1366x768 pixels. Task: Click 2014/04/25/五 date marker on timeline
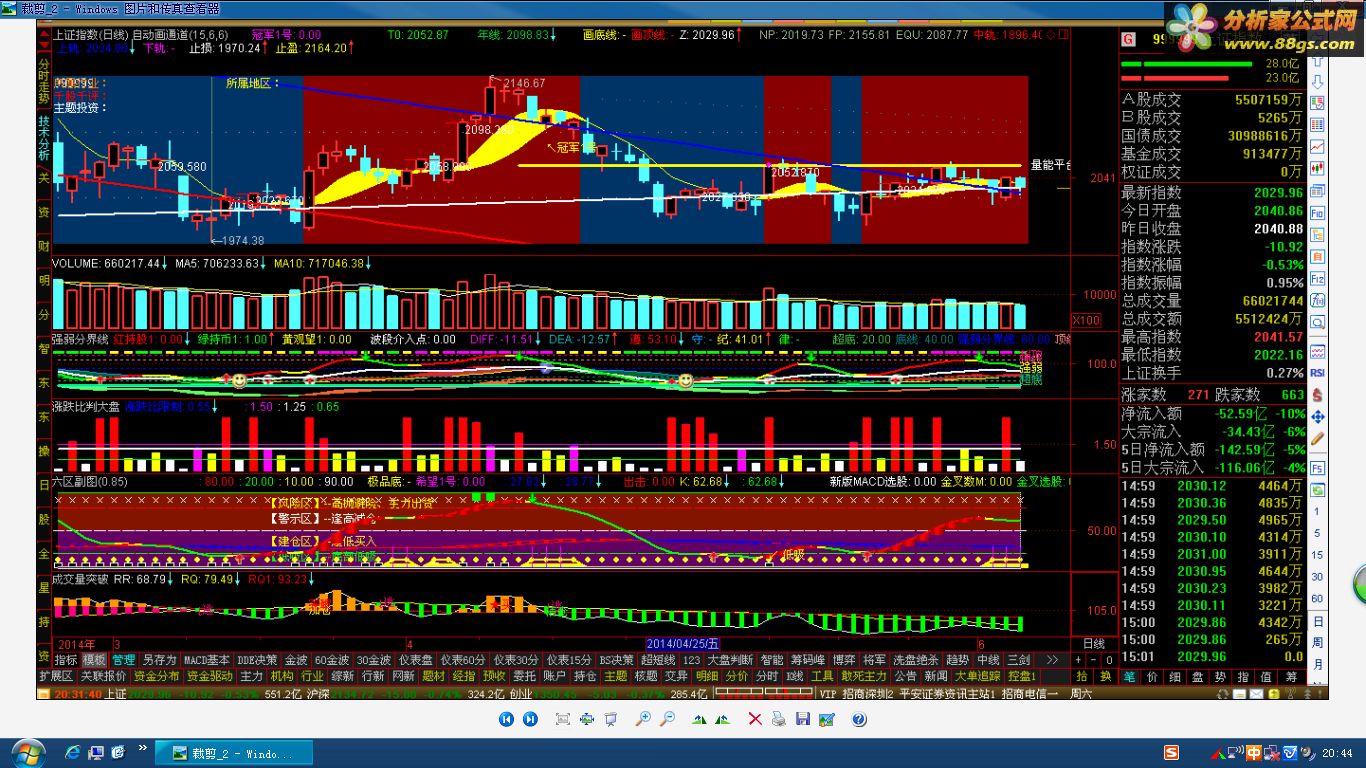click(x=683, y=643)
